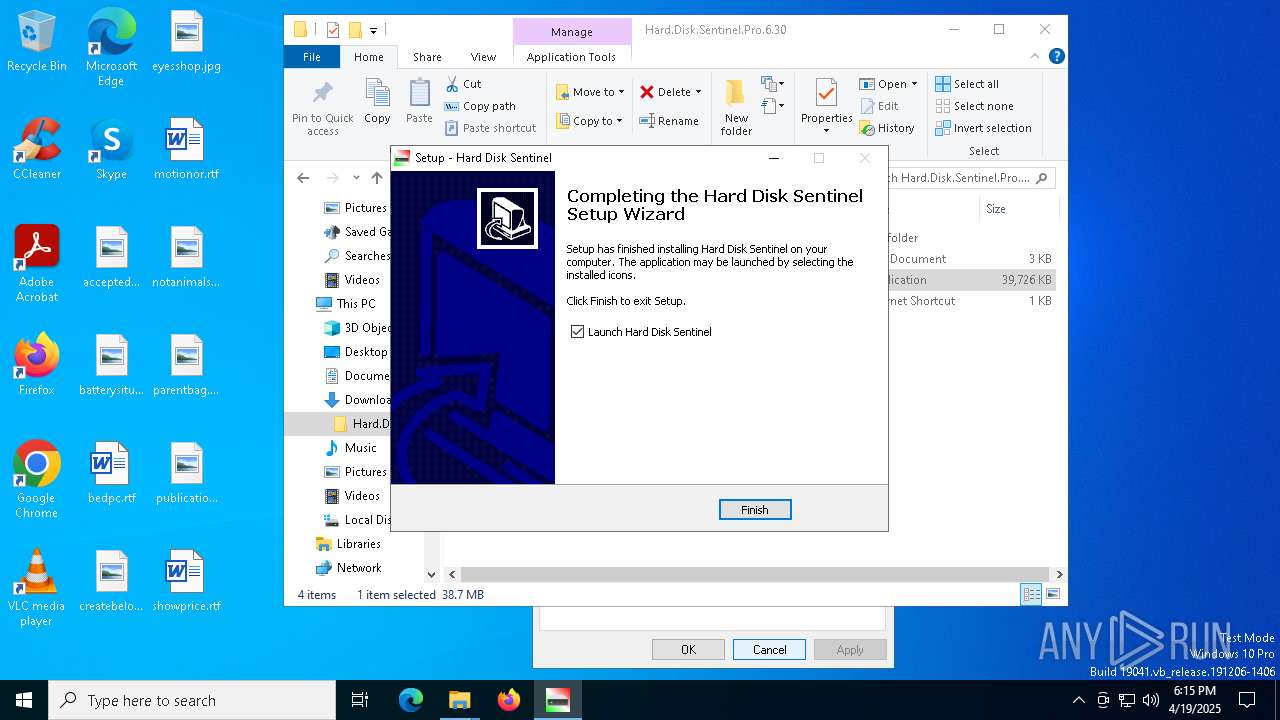Select This PC in navigation pane
This screenshot has height=720, width=1280.
point(355,304)
